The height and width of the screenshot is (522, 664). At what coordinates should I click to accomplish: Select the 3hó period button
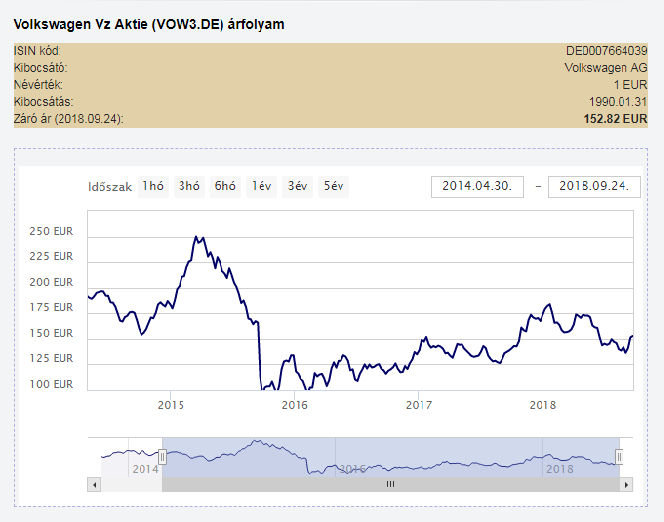(189, 186)
